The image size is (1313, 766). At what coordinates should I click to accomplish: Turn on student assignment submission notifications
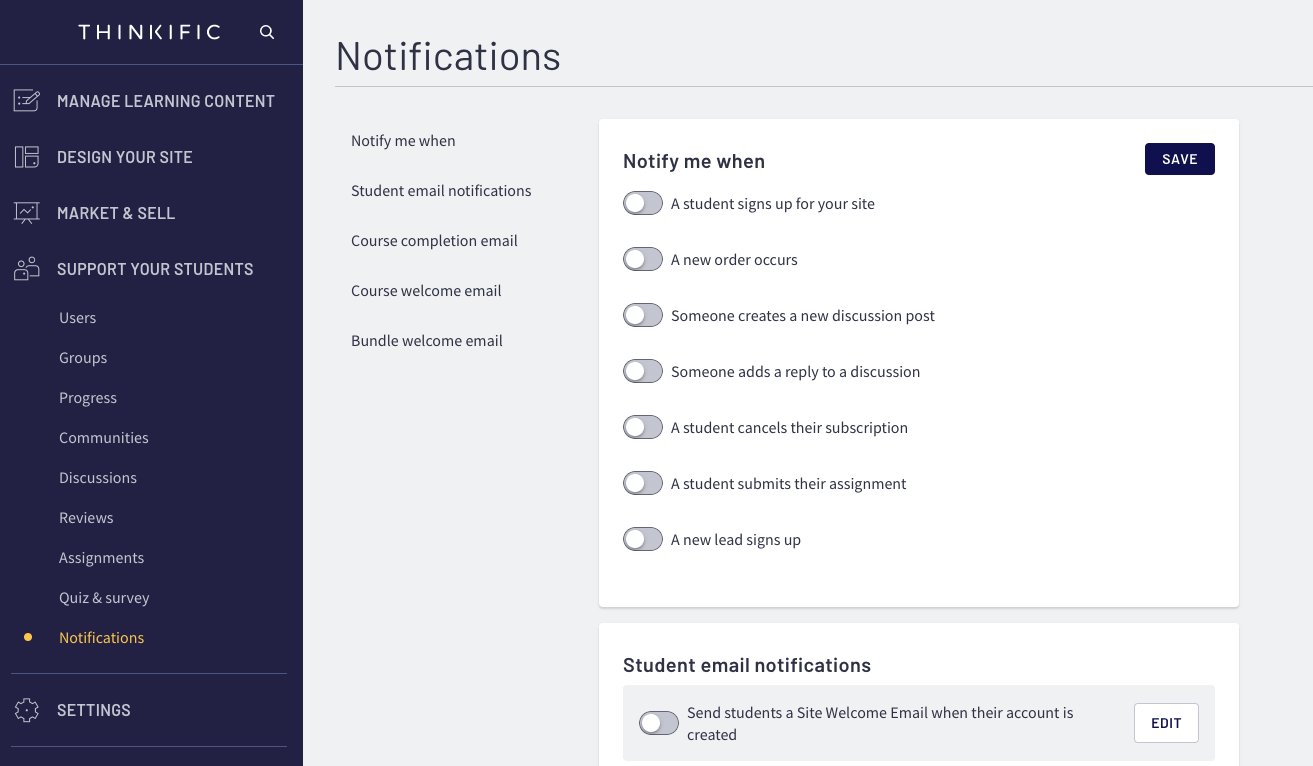pos(643,483)
